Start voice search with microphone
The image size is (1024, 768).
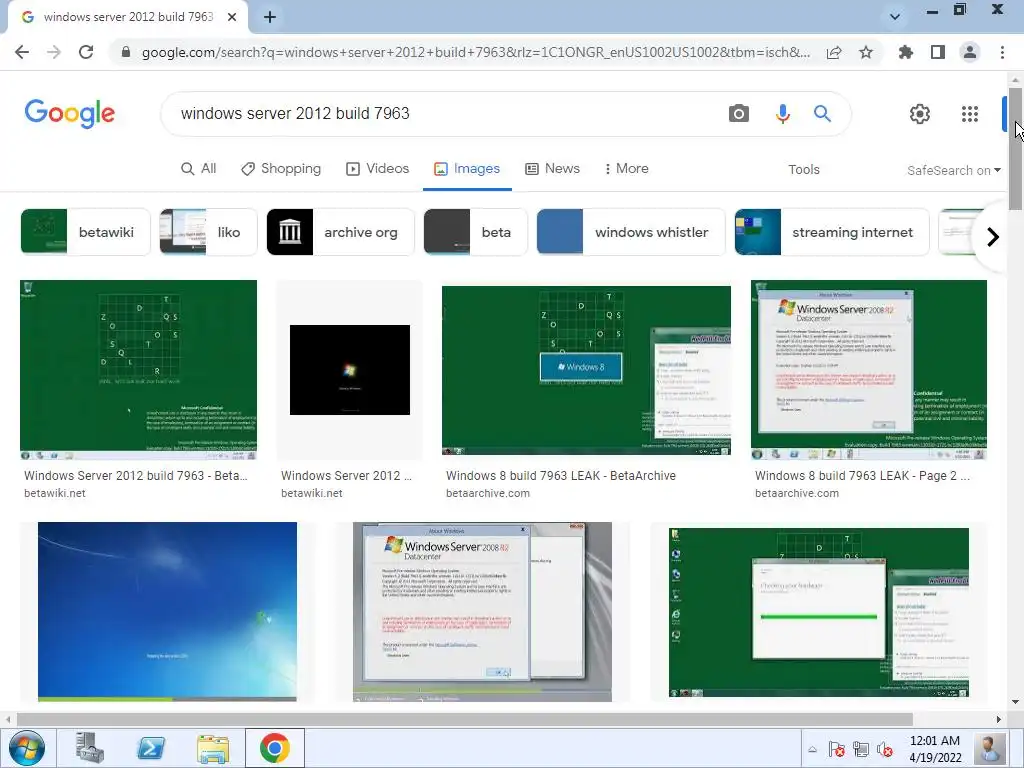point(782,114)
